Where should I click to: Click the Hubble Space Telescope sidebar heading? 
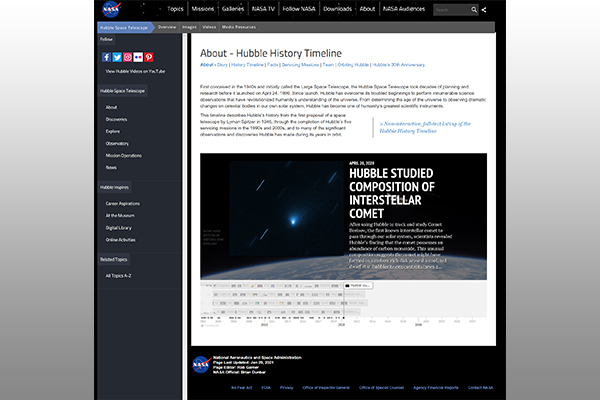pyautogui.click(x=122, y=91)
